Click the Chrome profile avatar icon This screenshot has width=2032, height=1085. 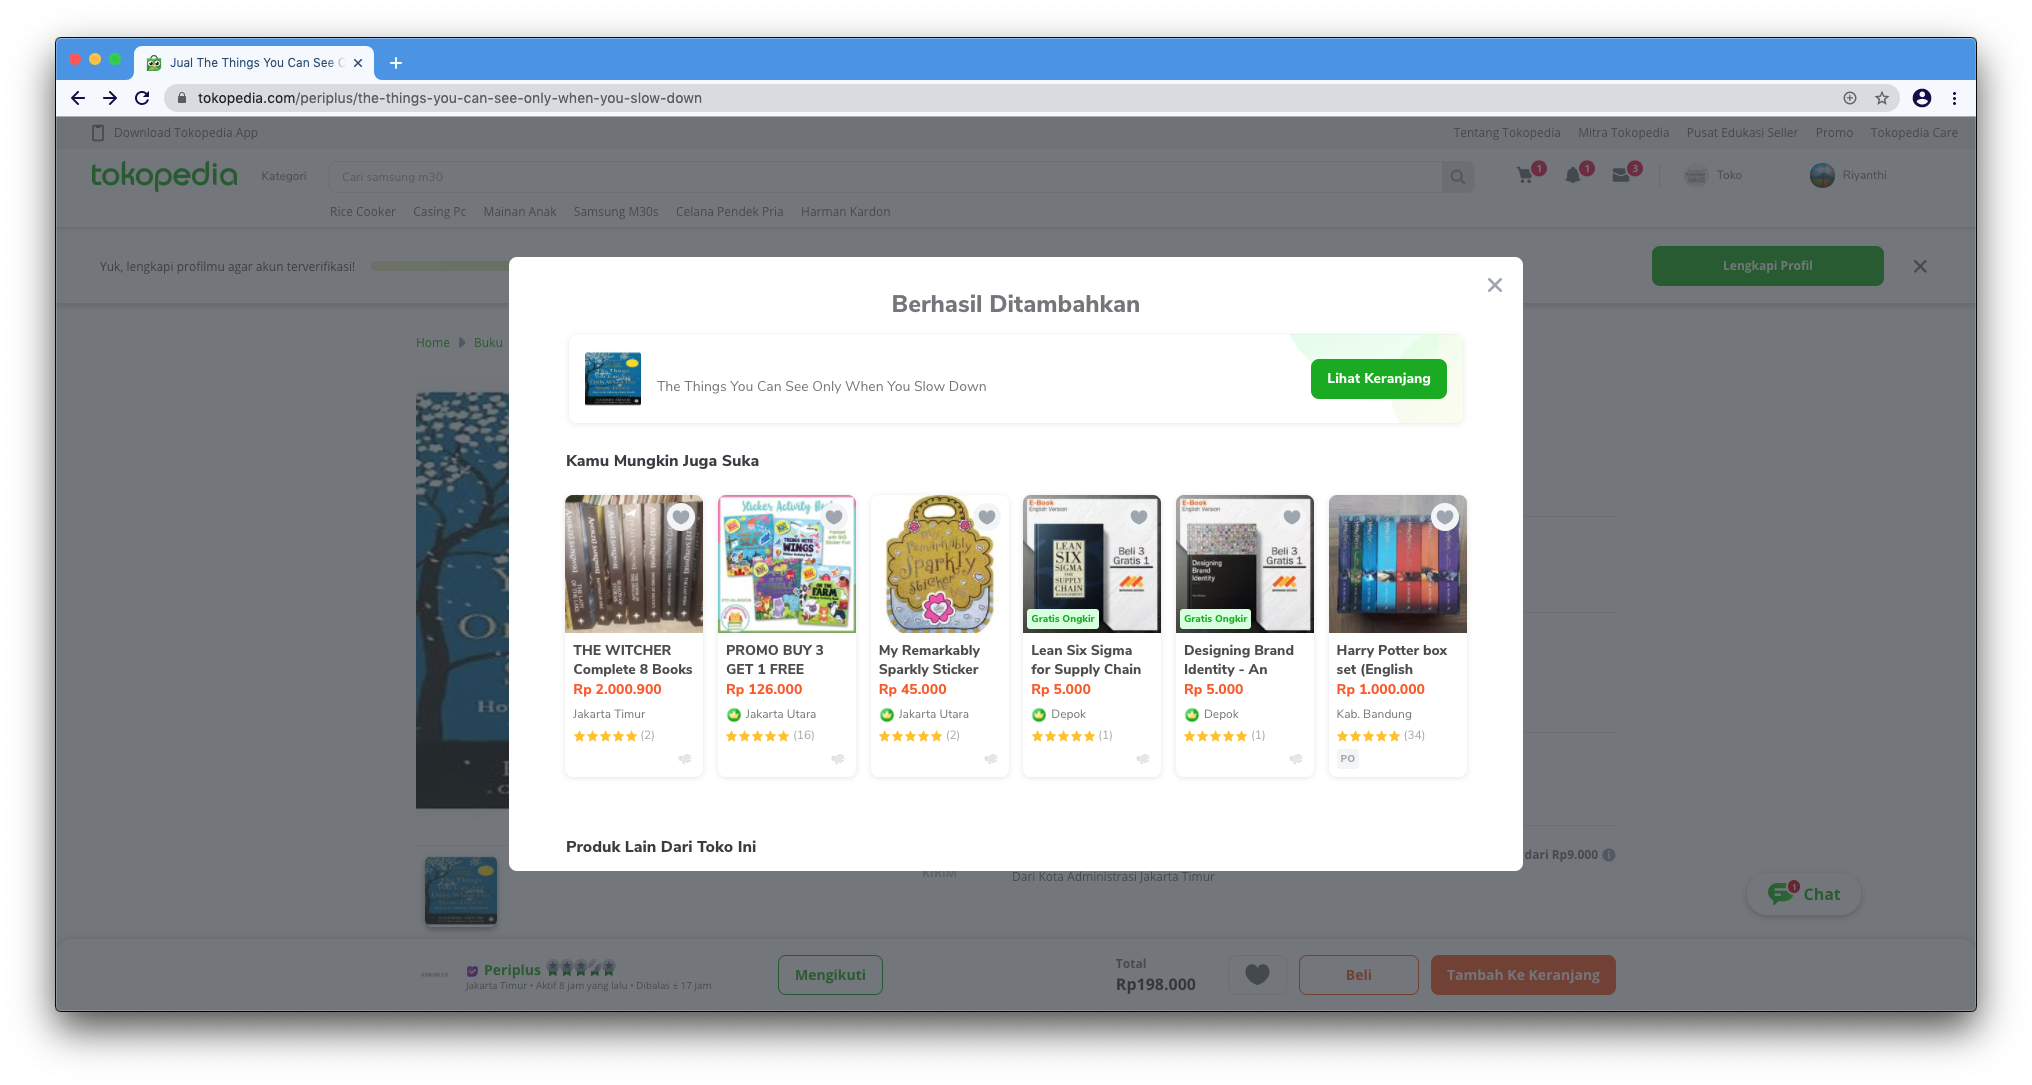coord(1921,98)
